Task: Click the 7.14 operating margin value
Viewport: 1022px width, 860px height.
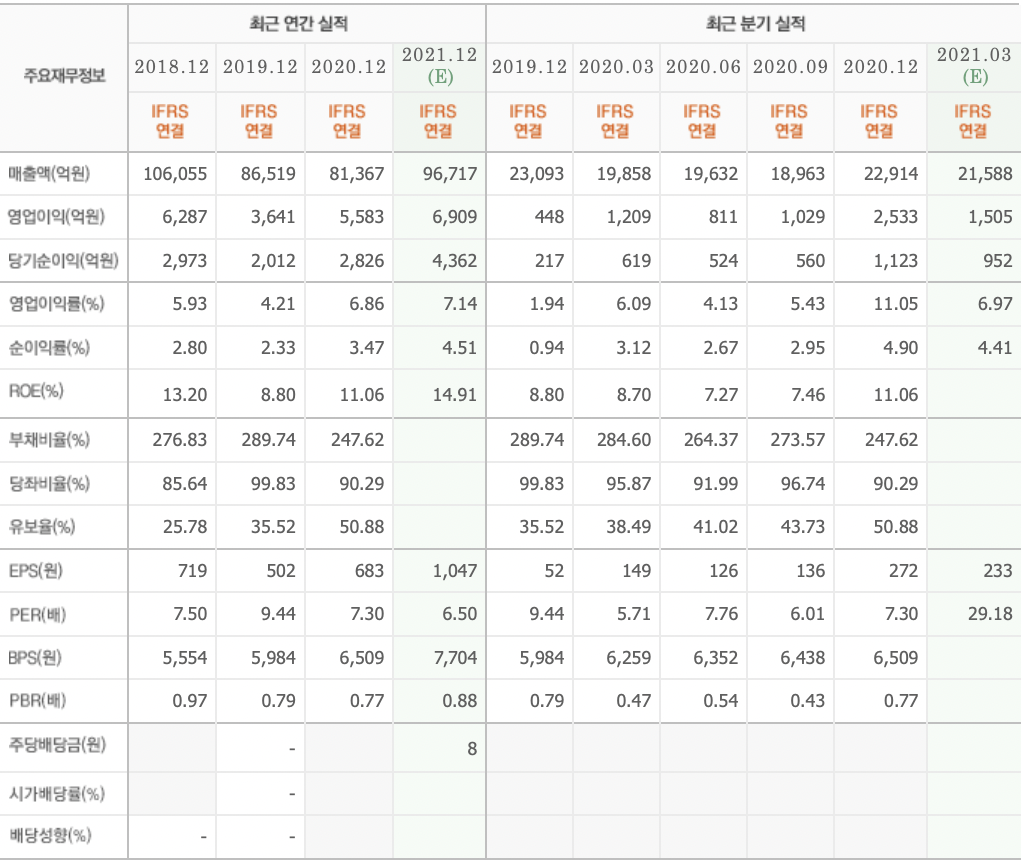Action: [x=460, y=304]
